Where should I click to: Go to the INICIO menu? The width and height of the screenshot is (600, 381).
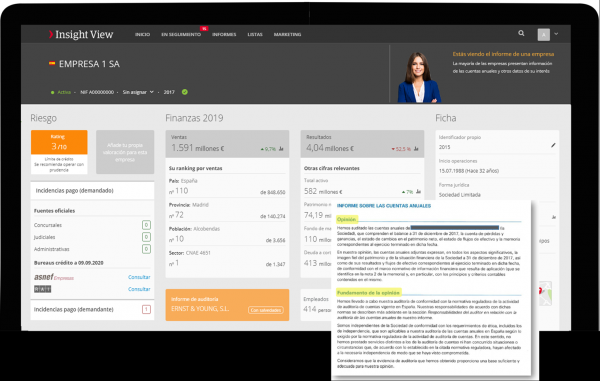pyautogui.click(x=142, y=34)
